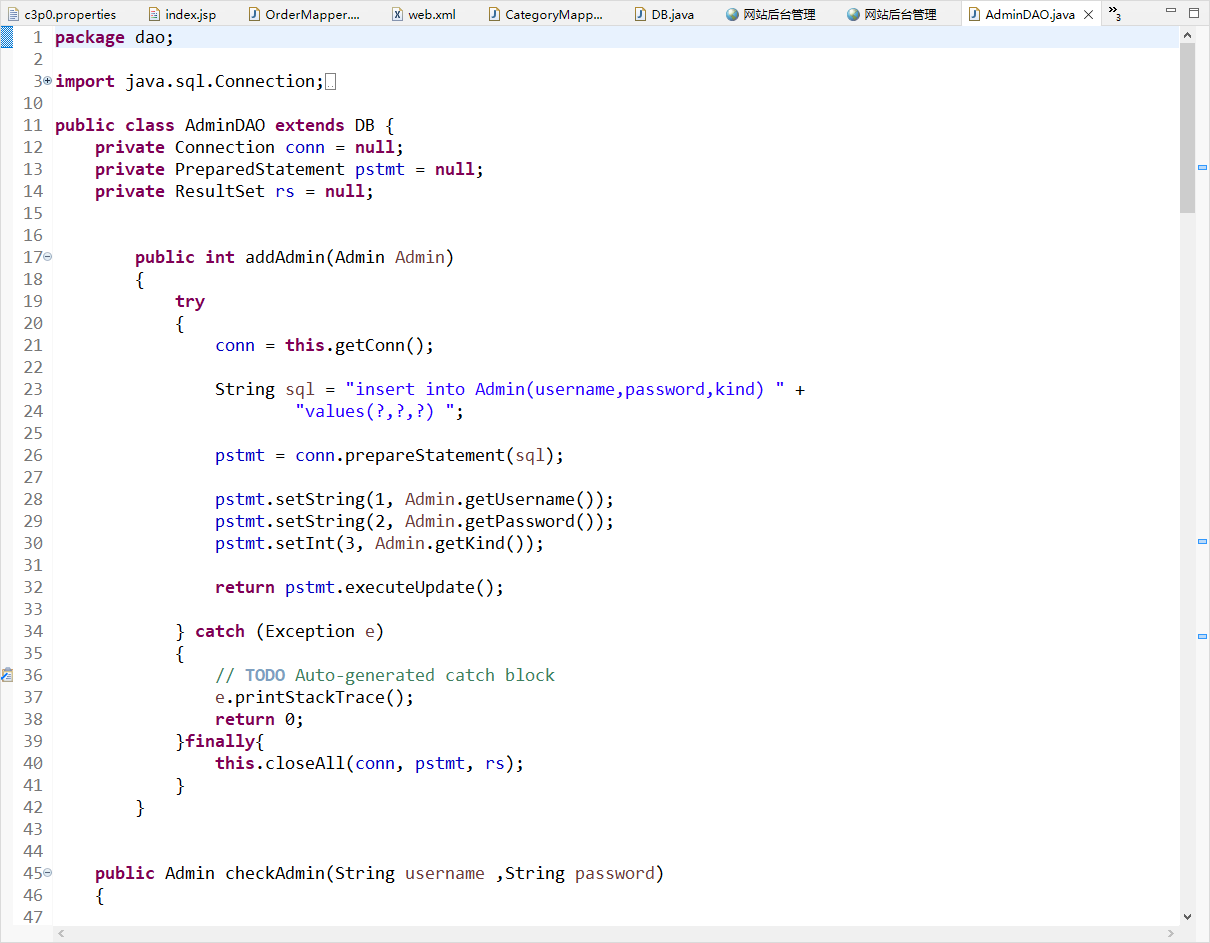The image size is (1210, 943).
Task: Click 'closeAll' on line 40
Action: (305, 763)
